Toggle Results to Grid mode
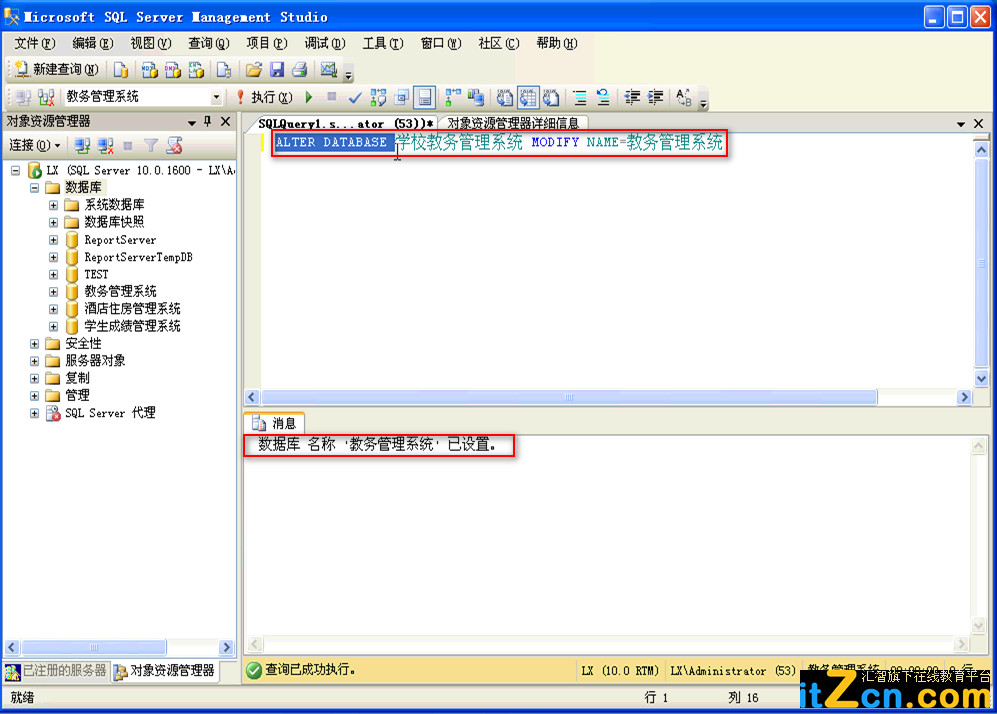 pyautogui.click(x=528, y=97)
